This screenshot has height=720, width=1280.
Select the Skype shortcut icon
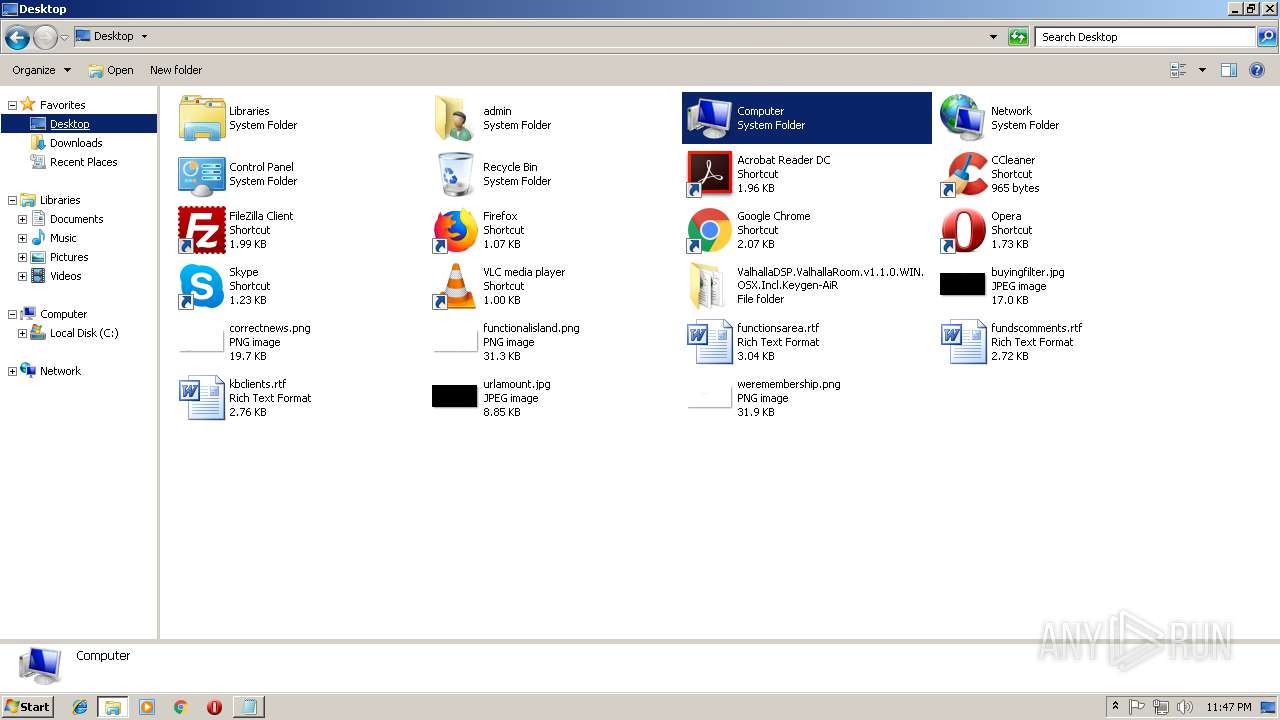(202, 286)
